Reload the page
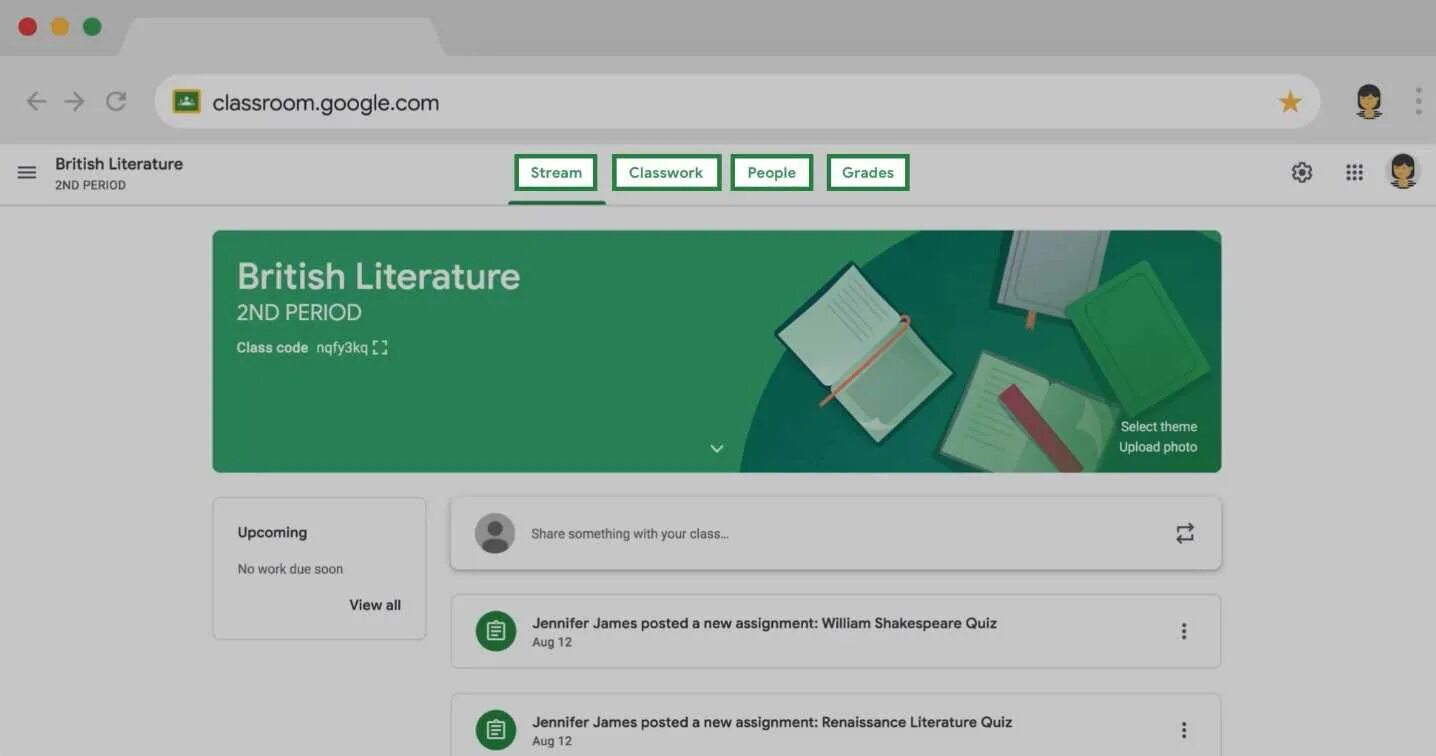This screenshot has width=1436, height=756. tap(116, 102)
